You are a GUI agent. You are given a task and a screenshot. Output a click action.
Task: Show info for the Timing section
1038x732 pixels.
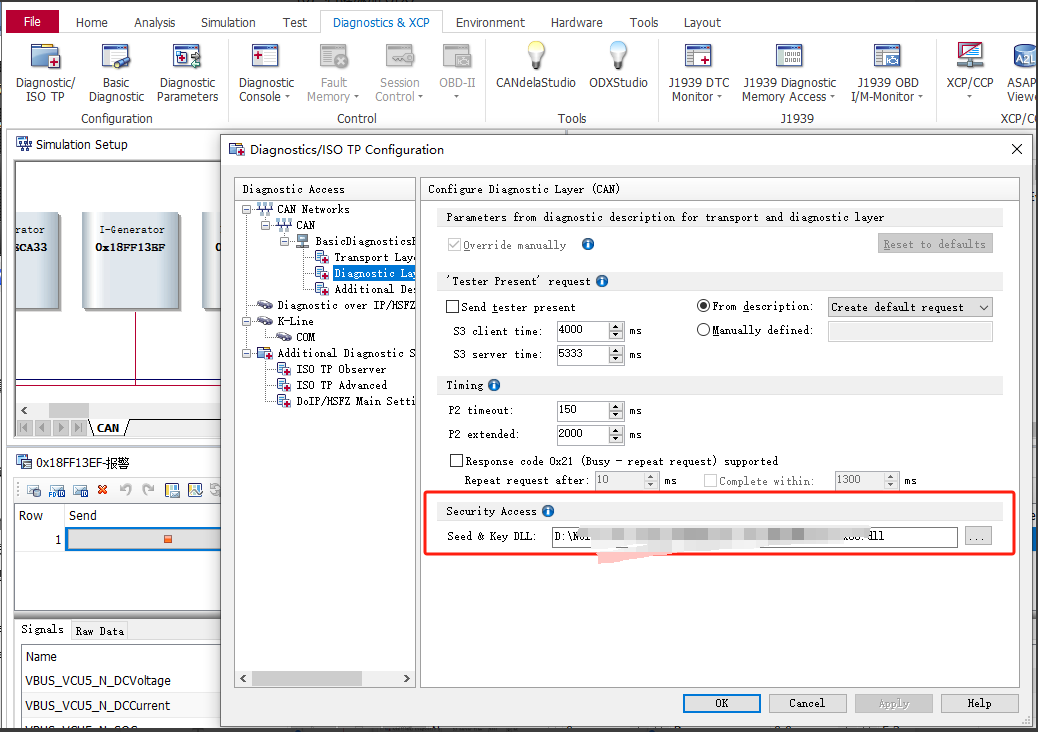click(494, 385)
